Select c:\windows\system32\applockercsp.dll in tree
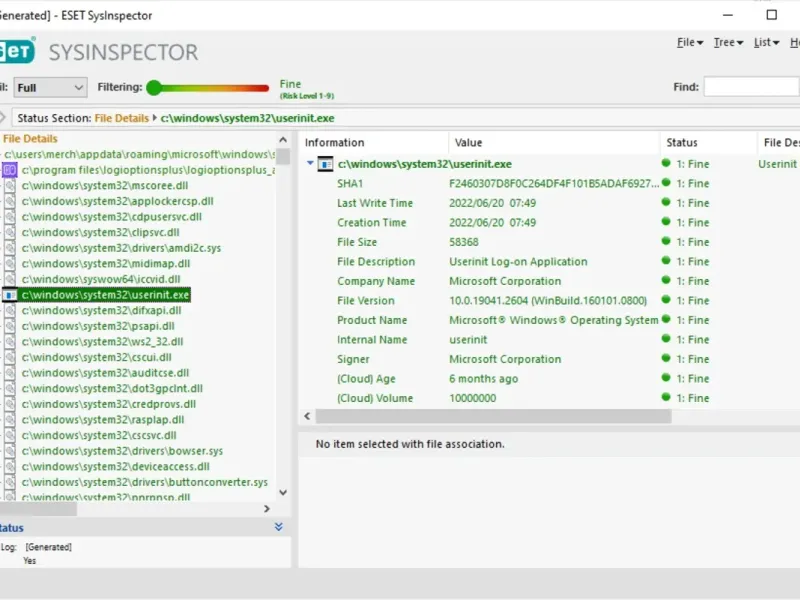The height and width of the screenshot is (600, 800). (117, 201)
